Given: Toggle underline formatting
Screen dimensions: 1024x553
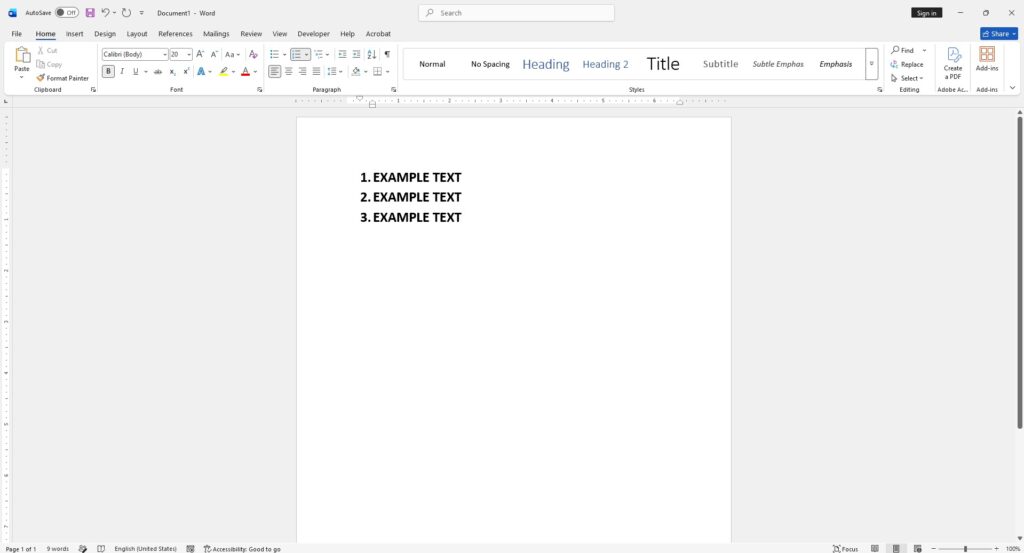Looking at the screenshot, I should coord(135,72).
